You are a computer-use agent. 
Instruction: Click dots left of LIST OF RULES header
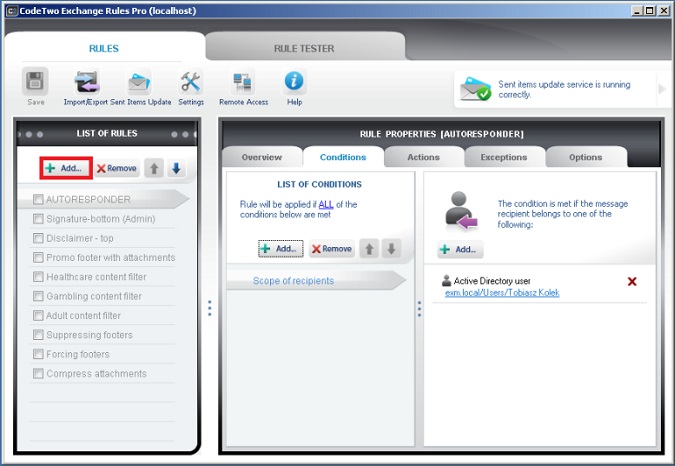pos(32,134)
